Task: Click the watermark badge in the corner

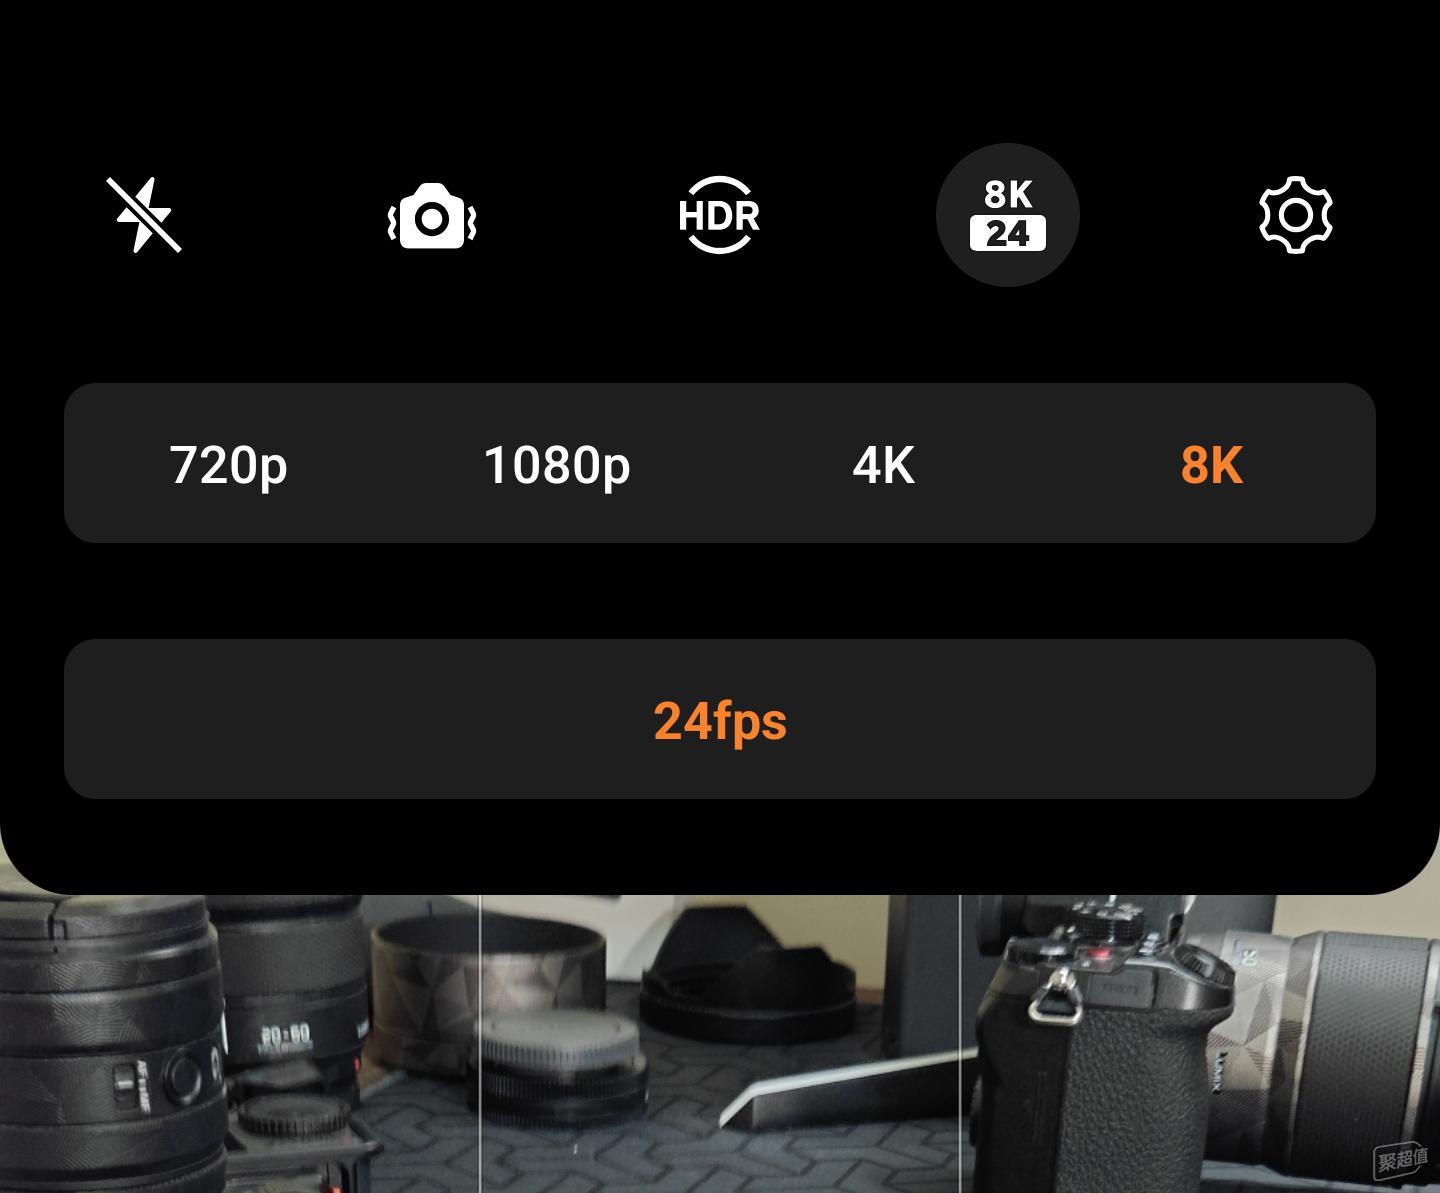Action: tap(1401, 1161)
